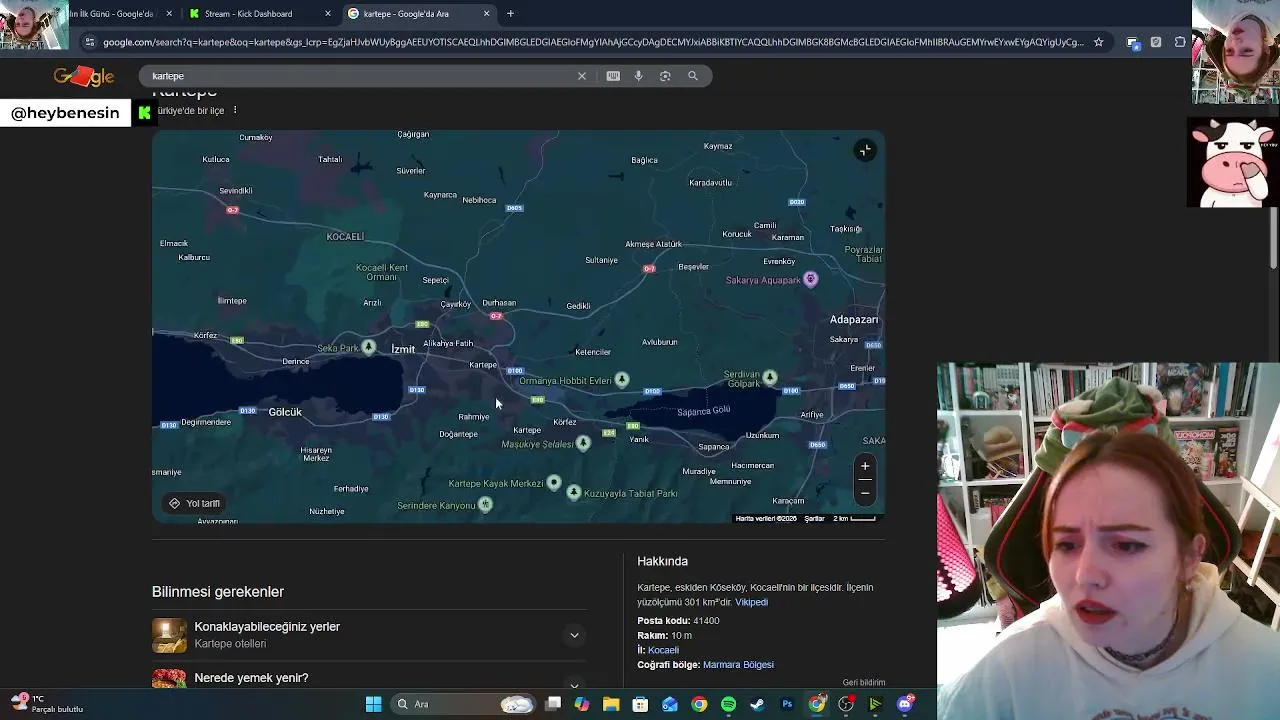Screen dimensions: 1280x720
Task: Select Ormanya Hobbit Evleri map marker
Action: pyautogui.click(x=622, y=380)
